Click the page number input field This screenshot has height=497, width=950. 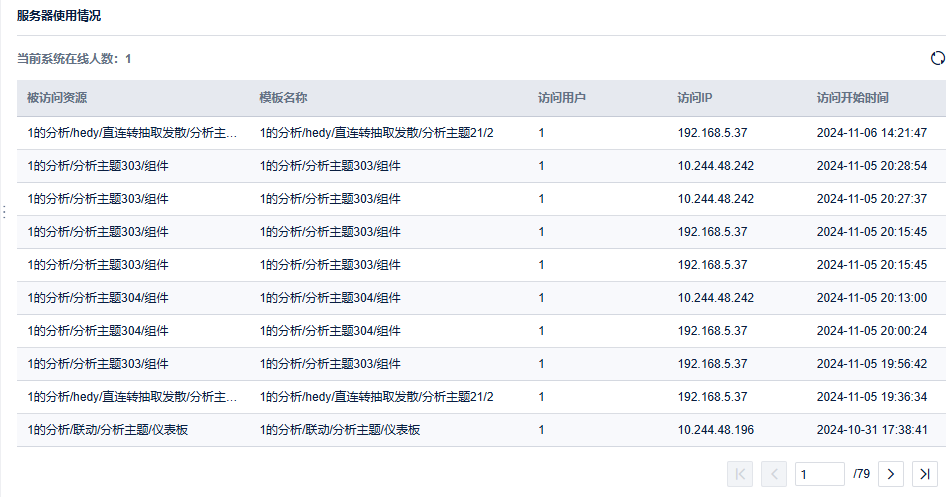[x=819, y=473]
